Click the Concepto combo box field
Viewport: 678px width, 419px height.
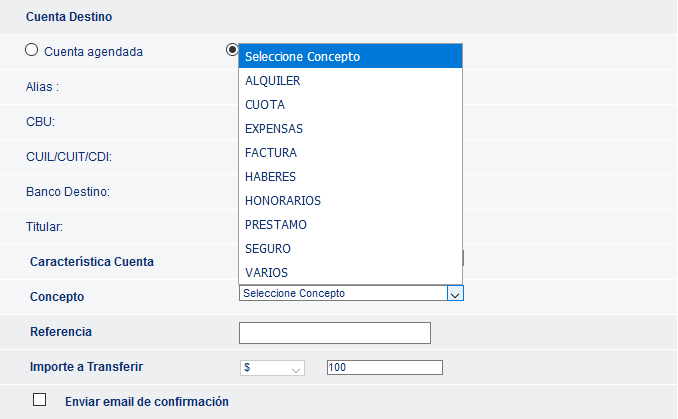coord(351,293)
